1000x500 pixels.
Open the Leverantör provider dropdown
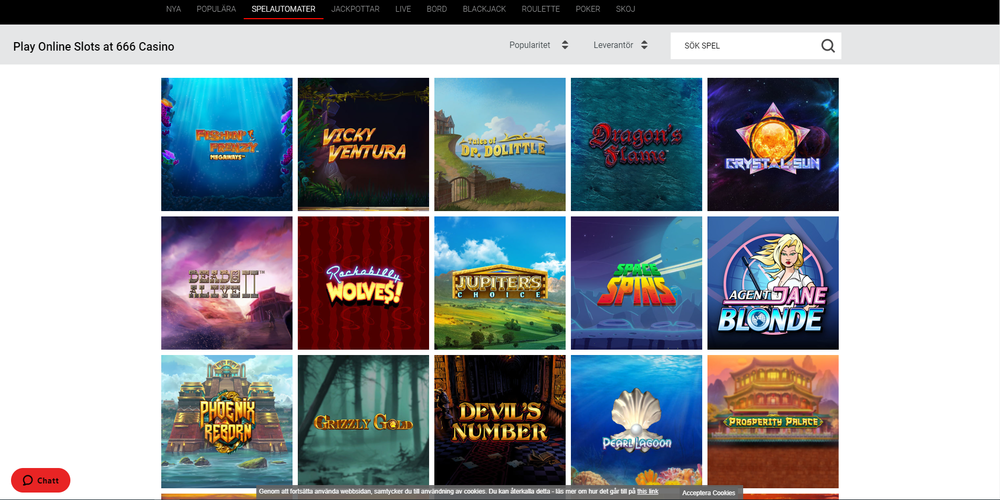621,45
